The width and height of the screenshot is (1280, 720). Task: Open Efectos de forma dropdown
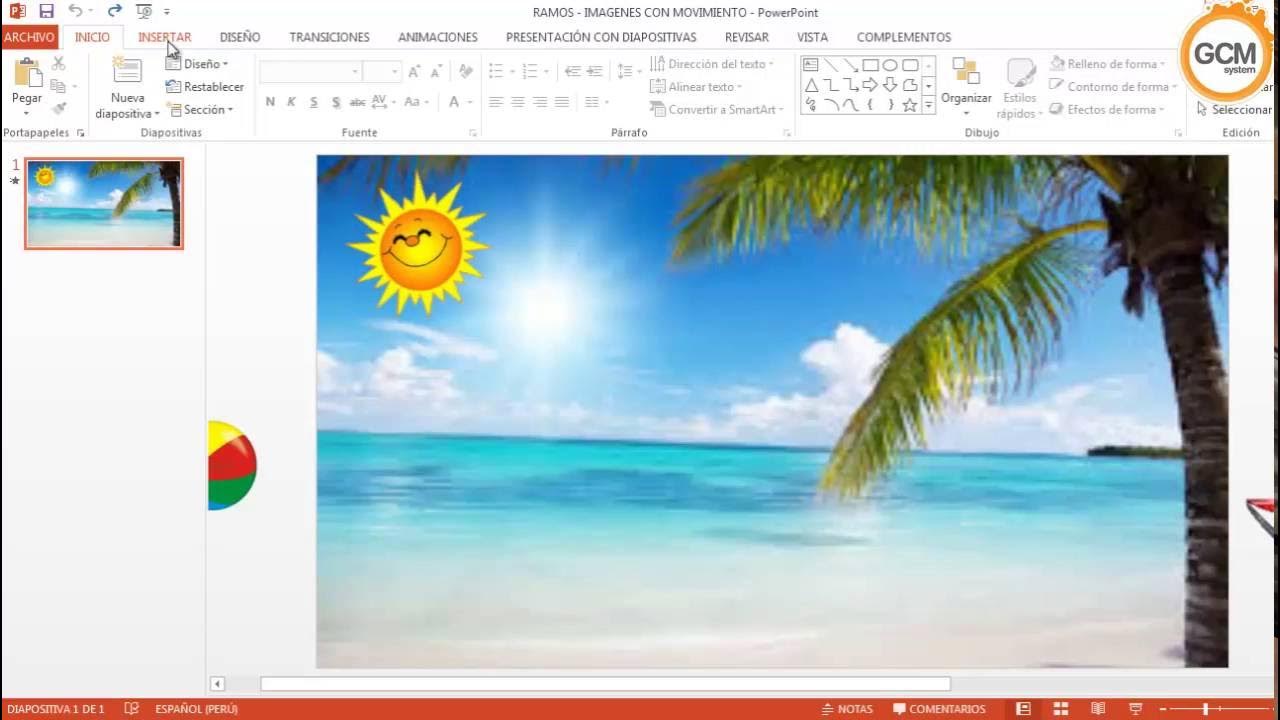(x=1107, y=110)
